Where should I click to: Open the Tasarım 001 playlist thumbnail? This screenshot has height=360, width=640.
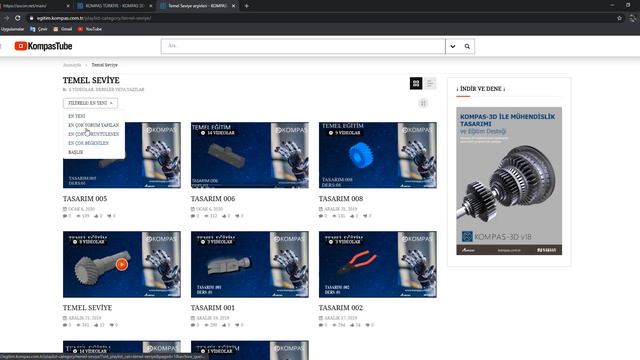pos(249,264)
